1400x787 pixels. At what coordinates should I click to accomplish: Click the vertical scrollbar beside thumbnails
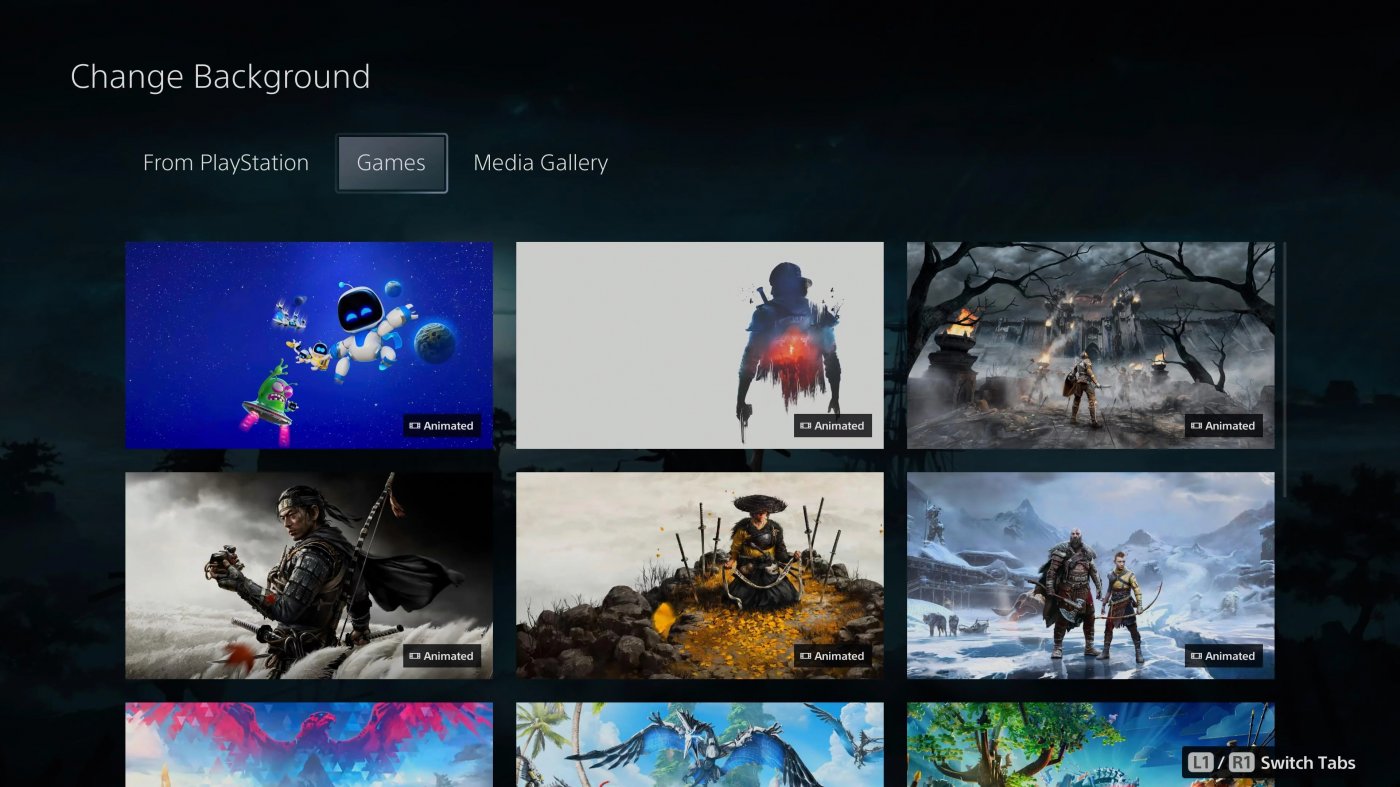(x=1285, y=370)
